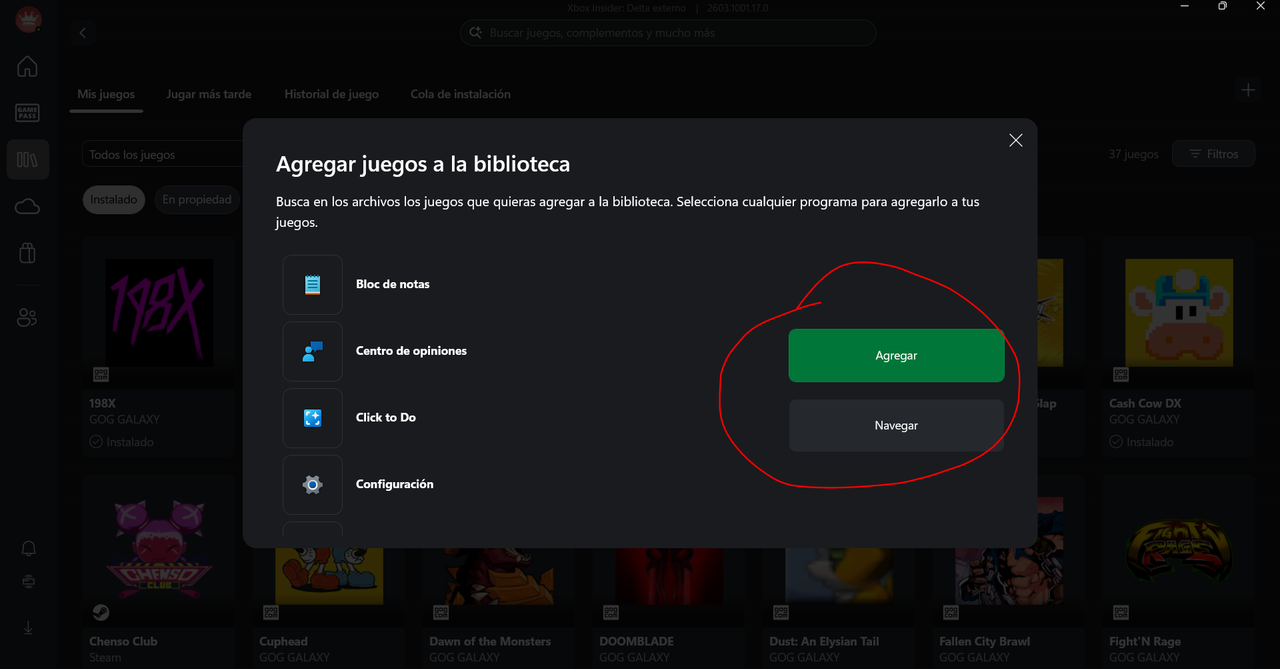Image resolution: width=1280 pixels, height=669 pixels.
Task: Open the store bag icon in the sidebar
Action: 27,253
